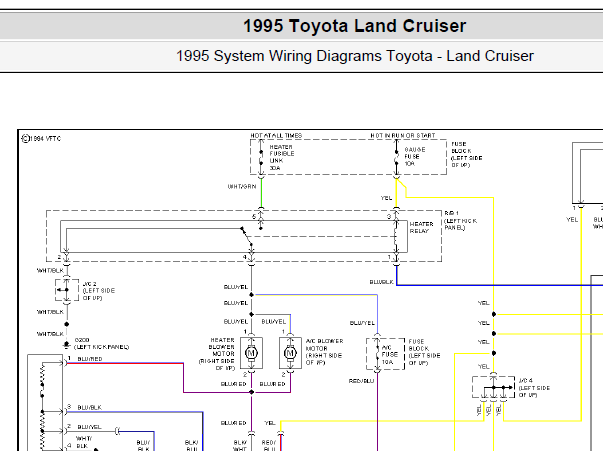The width and height of the screenshot is (603, 451).
Task: Click the "WHT/GRN" wire color label
Action: (x=242, y=186)
